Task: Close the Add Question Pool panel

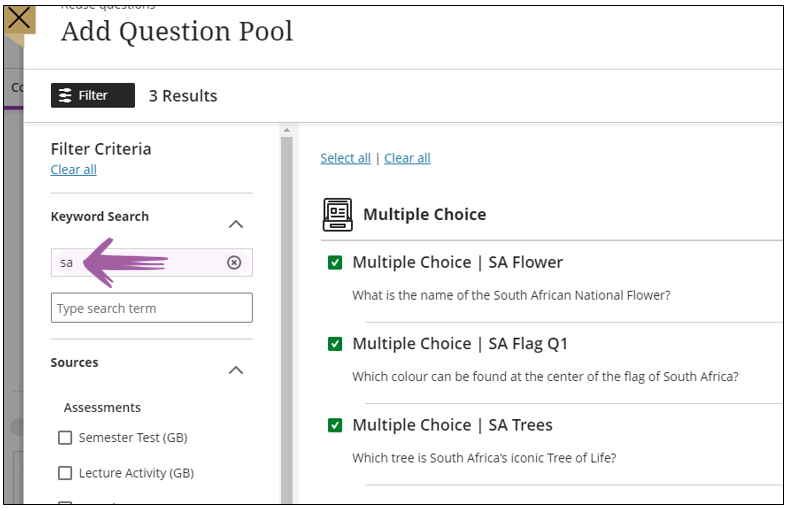Action: click(19, 20)
